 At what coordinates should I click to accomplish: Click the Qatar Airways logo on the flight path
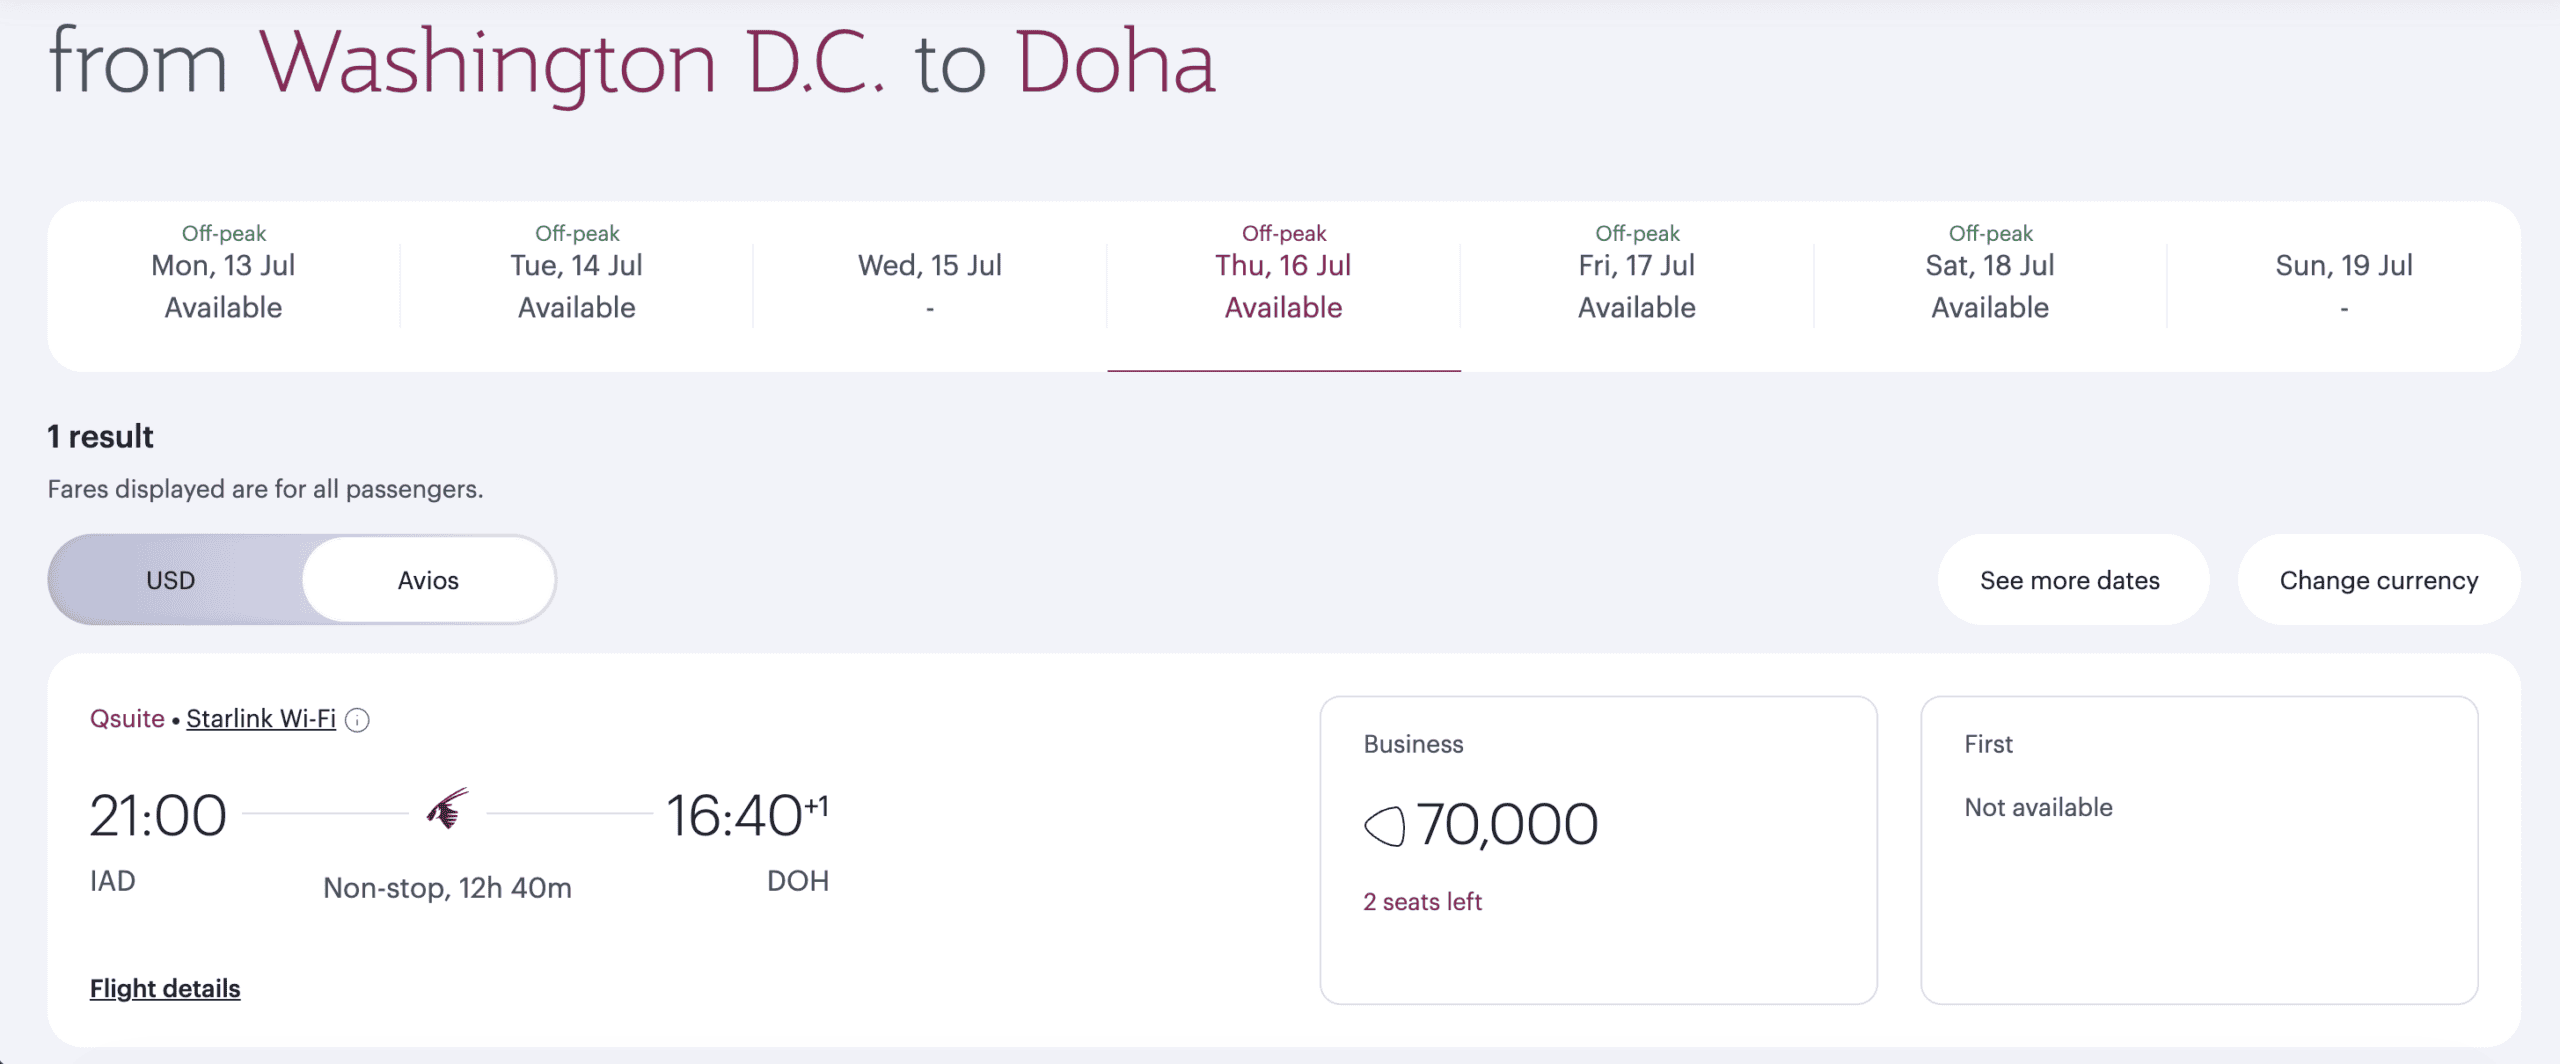(448, 806)
